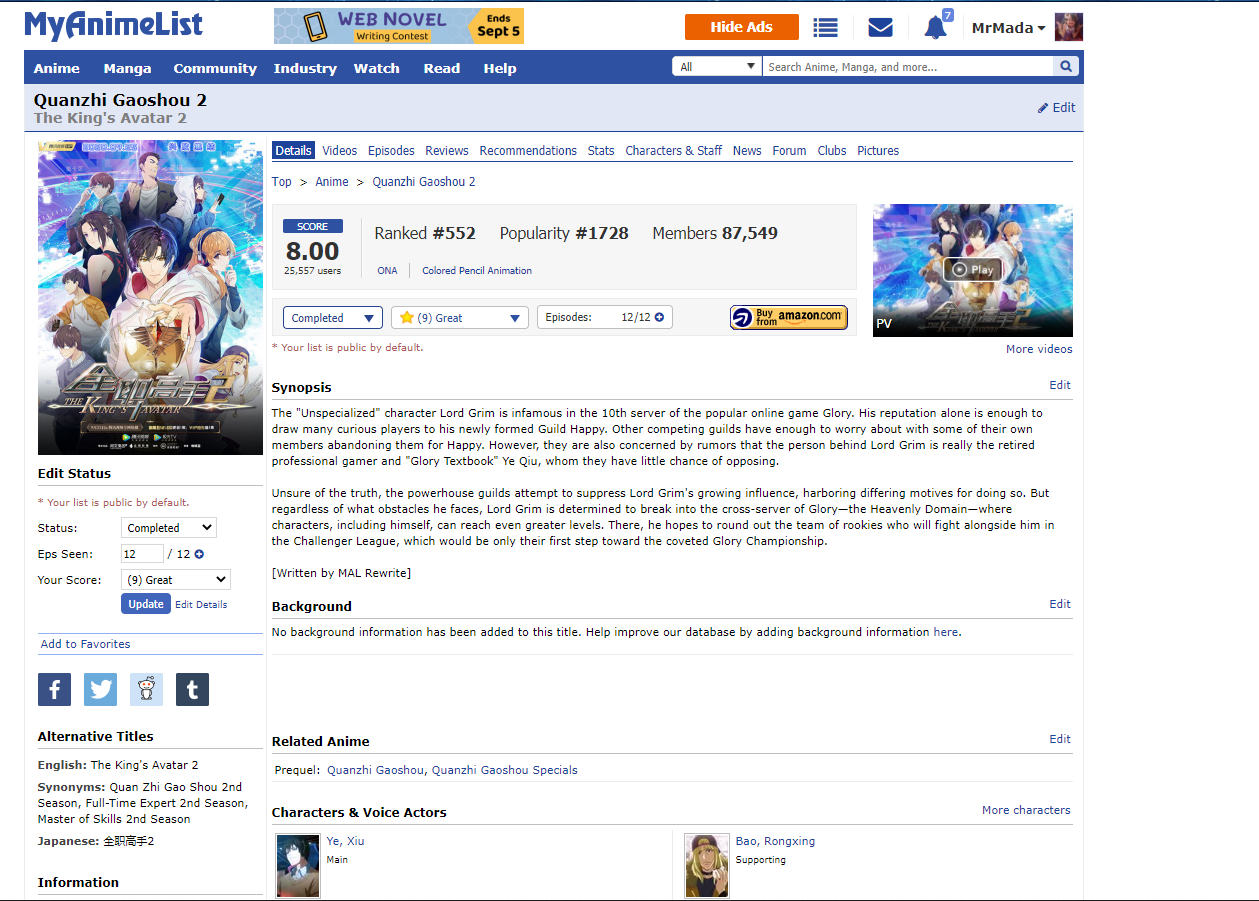
Task: Open Ye, Xiu character link
Action: pyautogui.click(x=346, y=841)
